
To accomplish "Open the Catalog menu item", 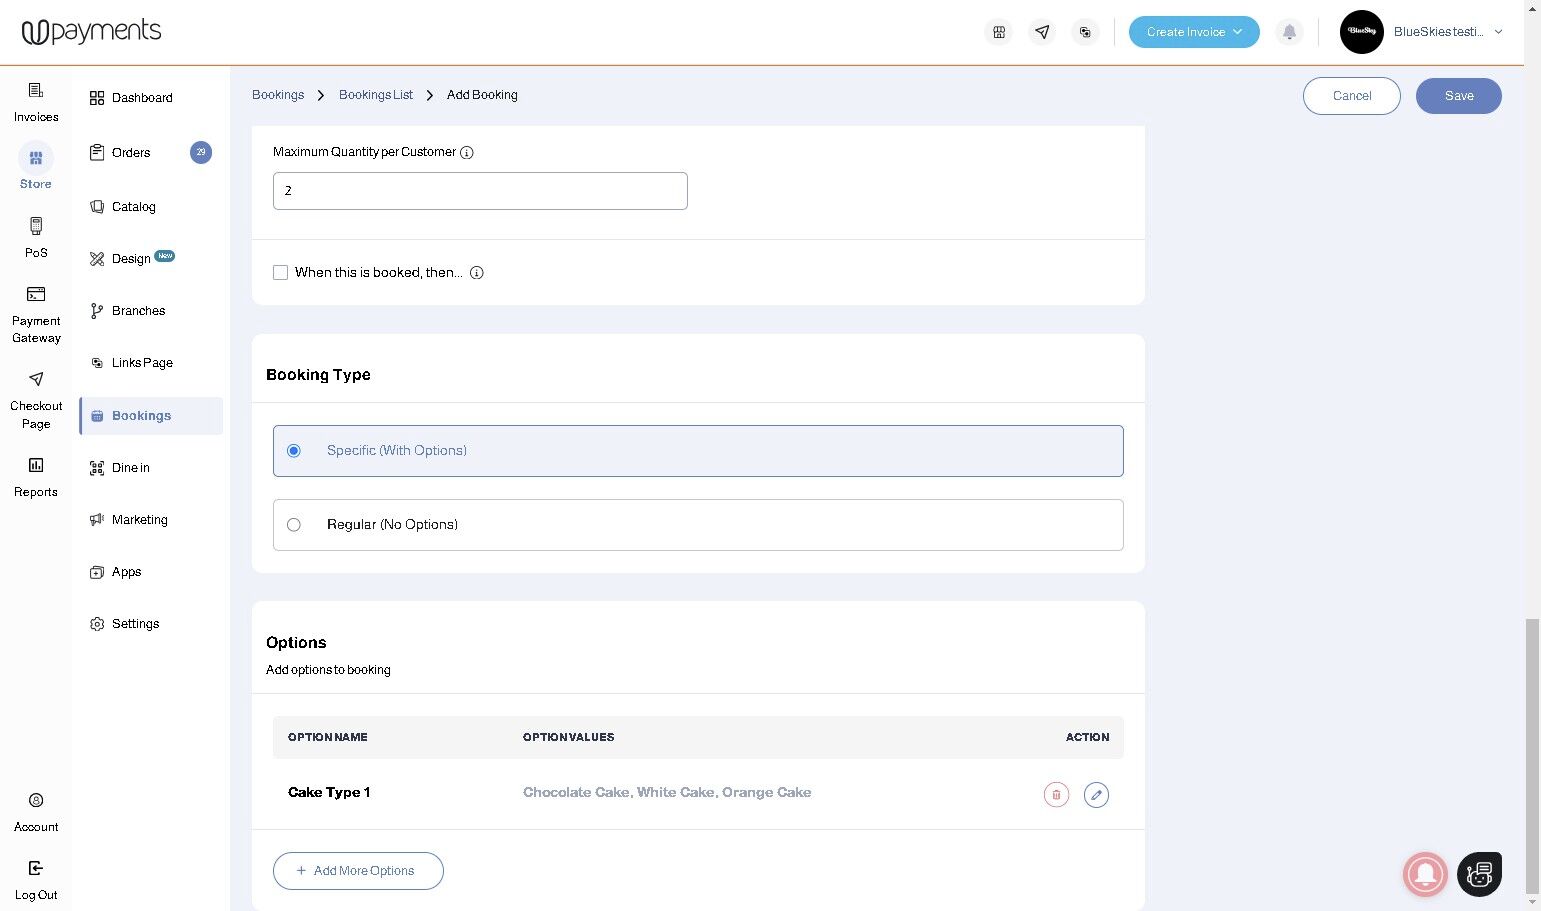I will 133,207.
